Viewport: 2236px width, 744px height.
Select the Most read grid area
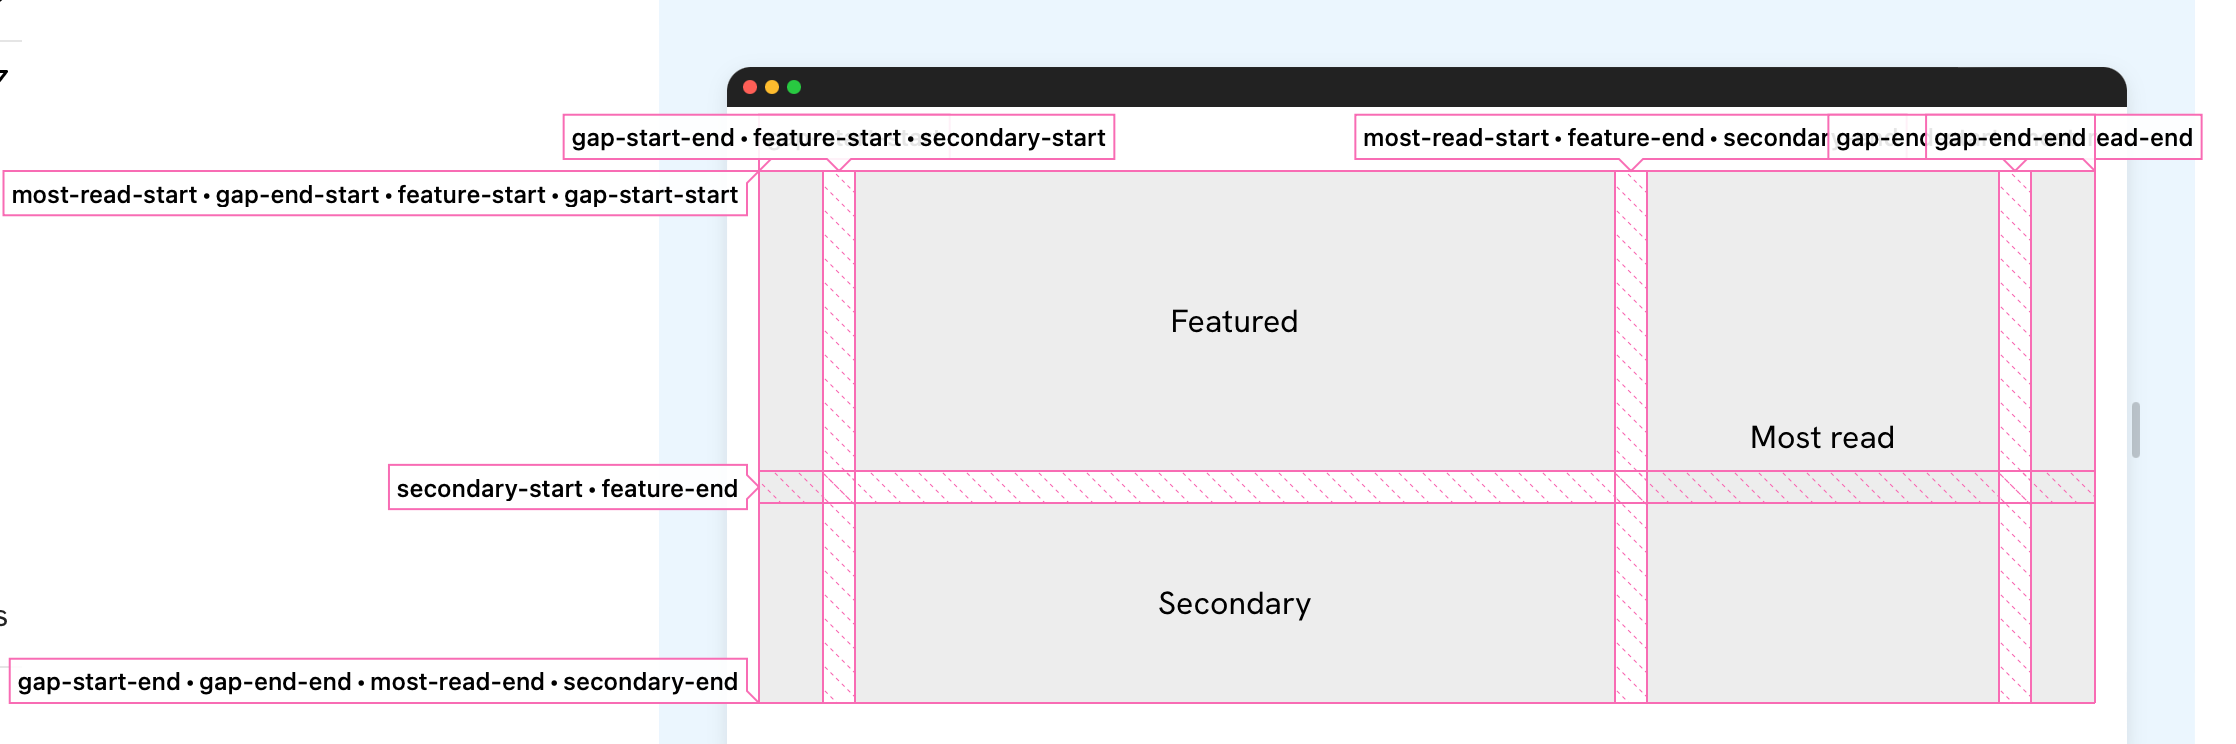[1821, 437]
